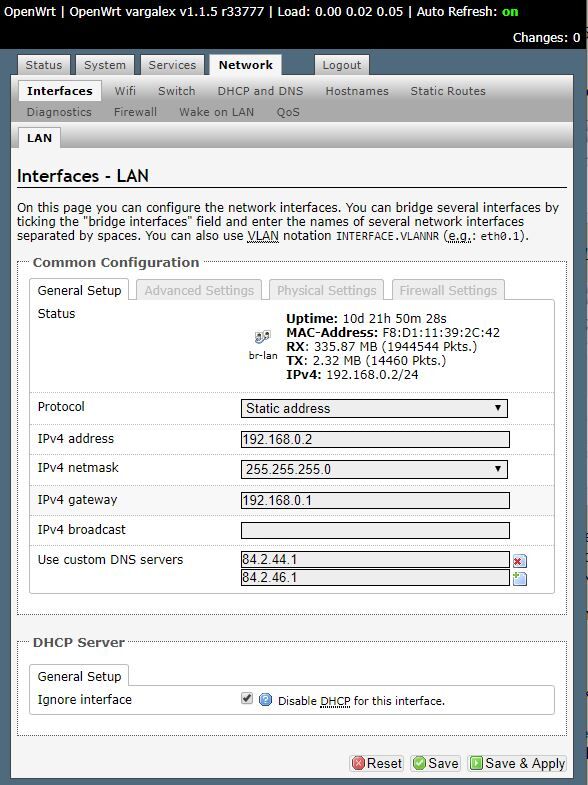Click the empty IPv4 broadcast field

coord(375,531)
